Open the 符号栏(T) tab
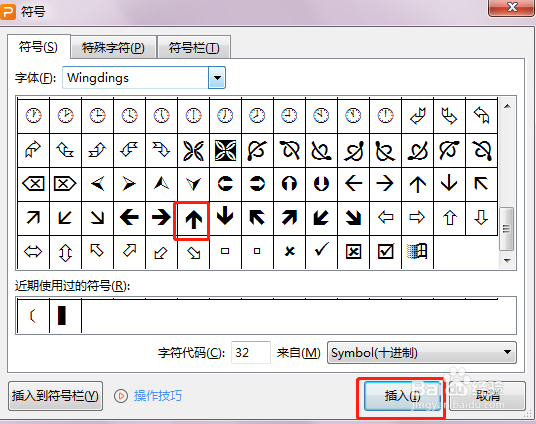This screenshot has width=536, height=424. pyautogui.click(x=194, y=48)
